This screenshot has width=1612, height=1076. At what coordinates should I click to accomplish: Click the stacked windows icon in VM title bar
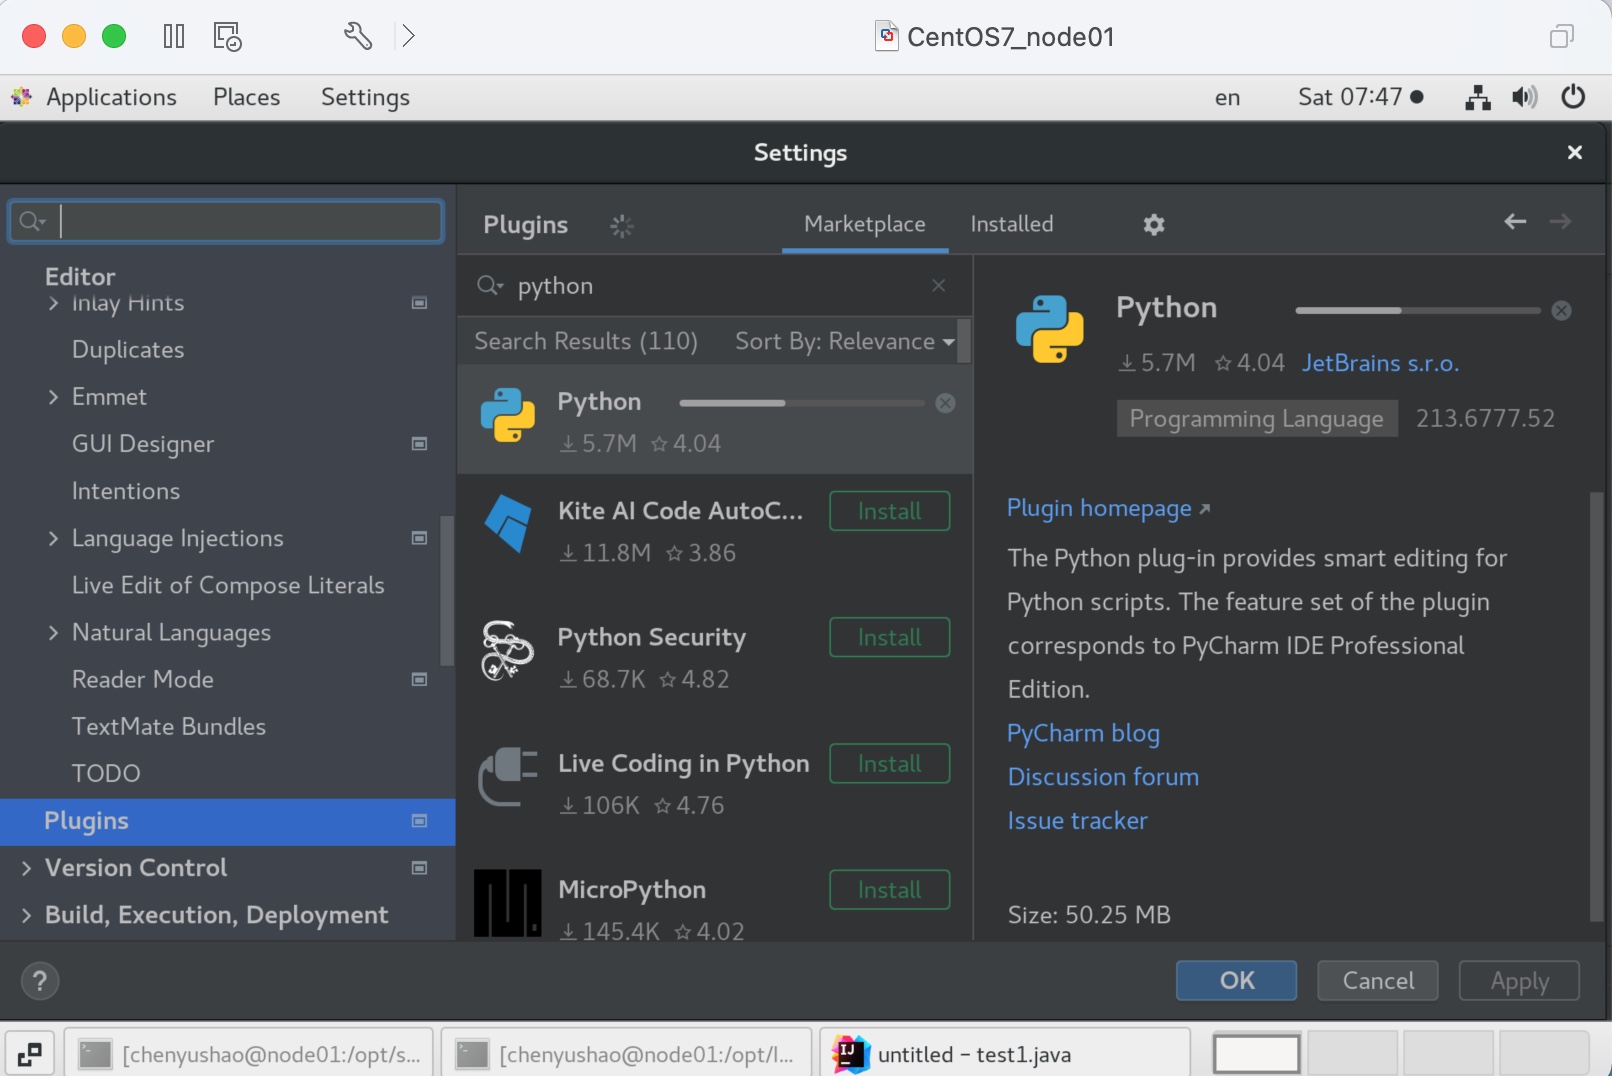click(x=1561, y=37)
